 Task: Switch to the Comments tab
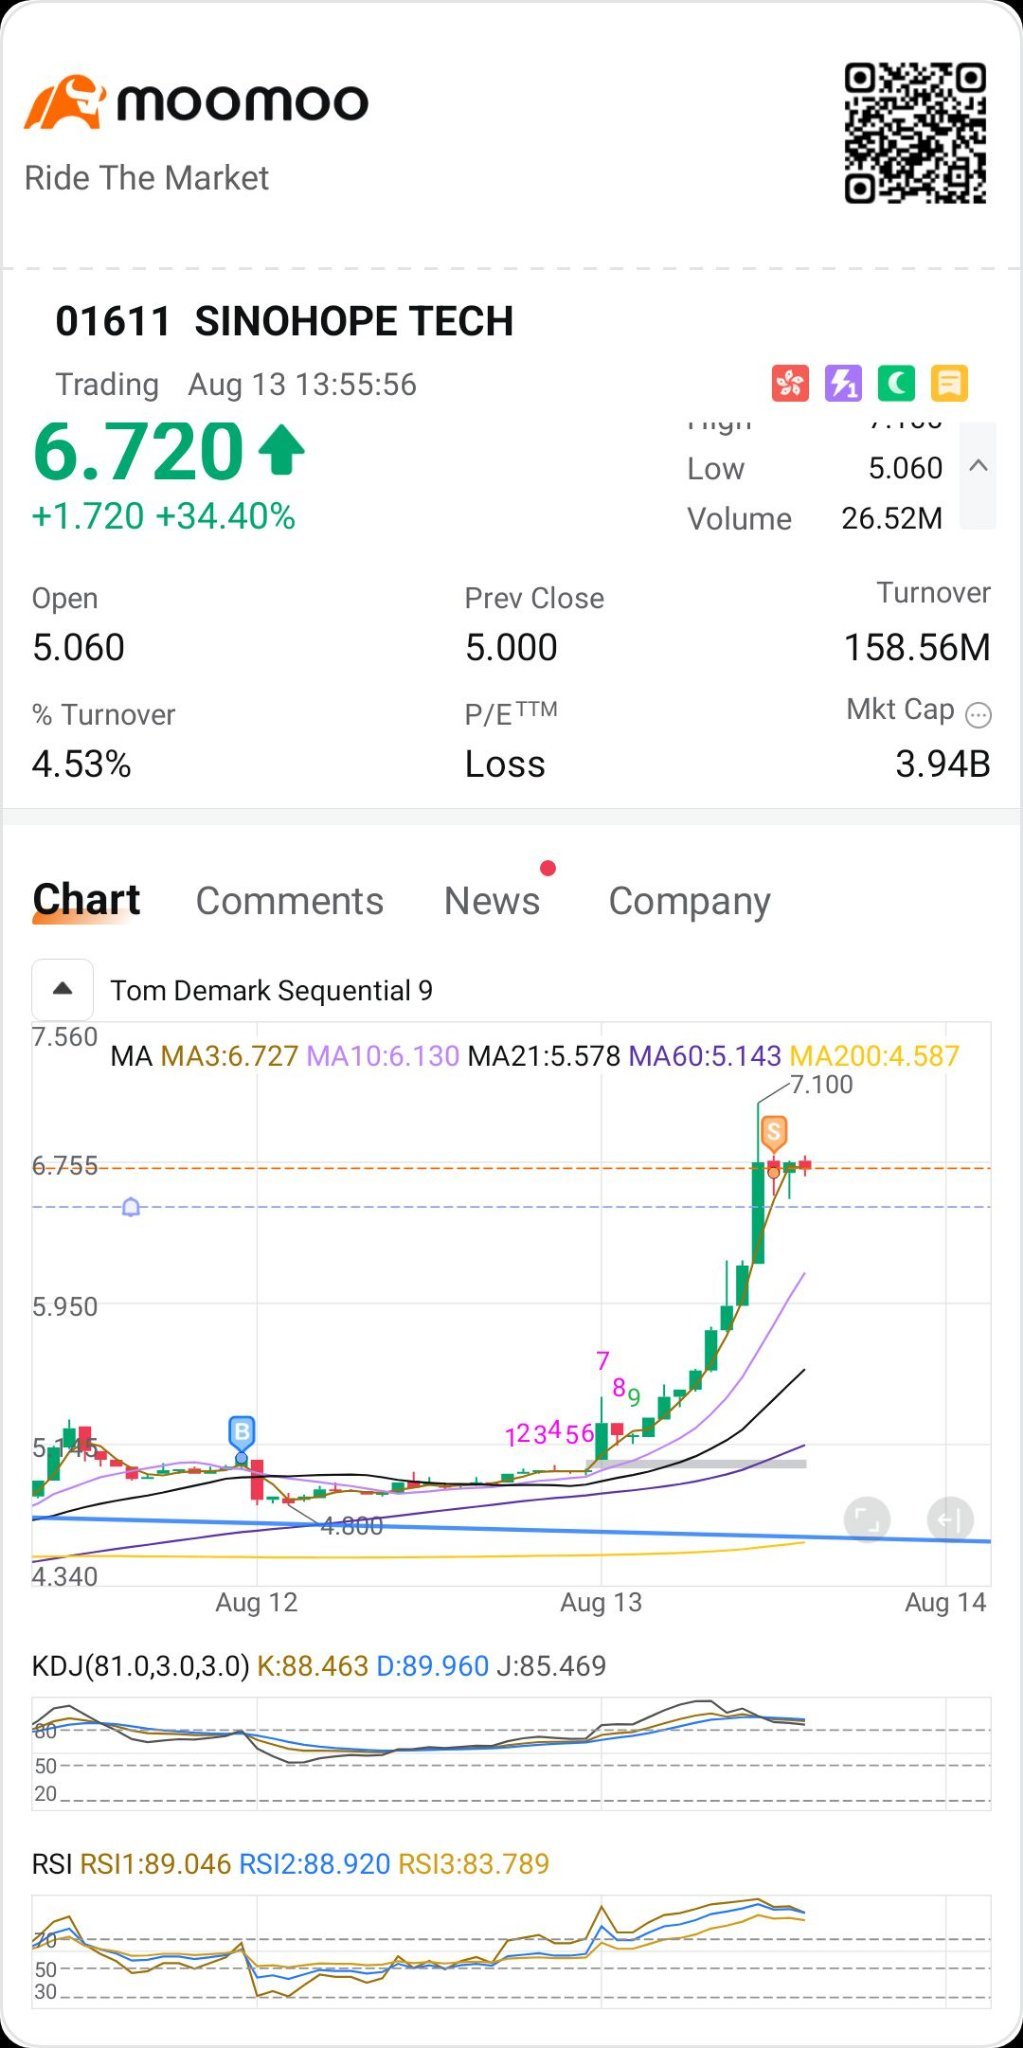(x=290, y=901)
